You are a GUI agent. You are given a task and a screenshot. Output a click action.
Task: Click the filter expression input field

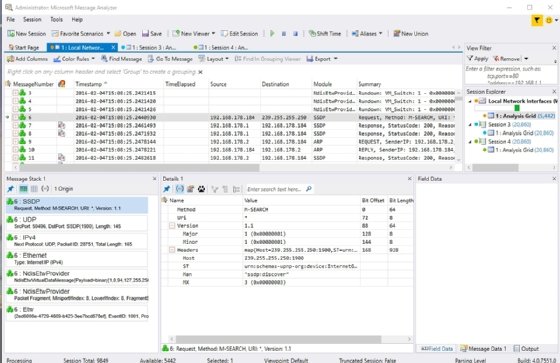511,75
